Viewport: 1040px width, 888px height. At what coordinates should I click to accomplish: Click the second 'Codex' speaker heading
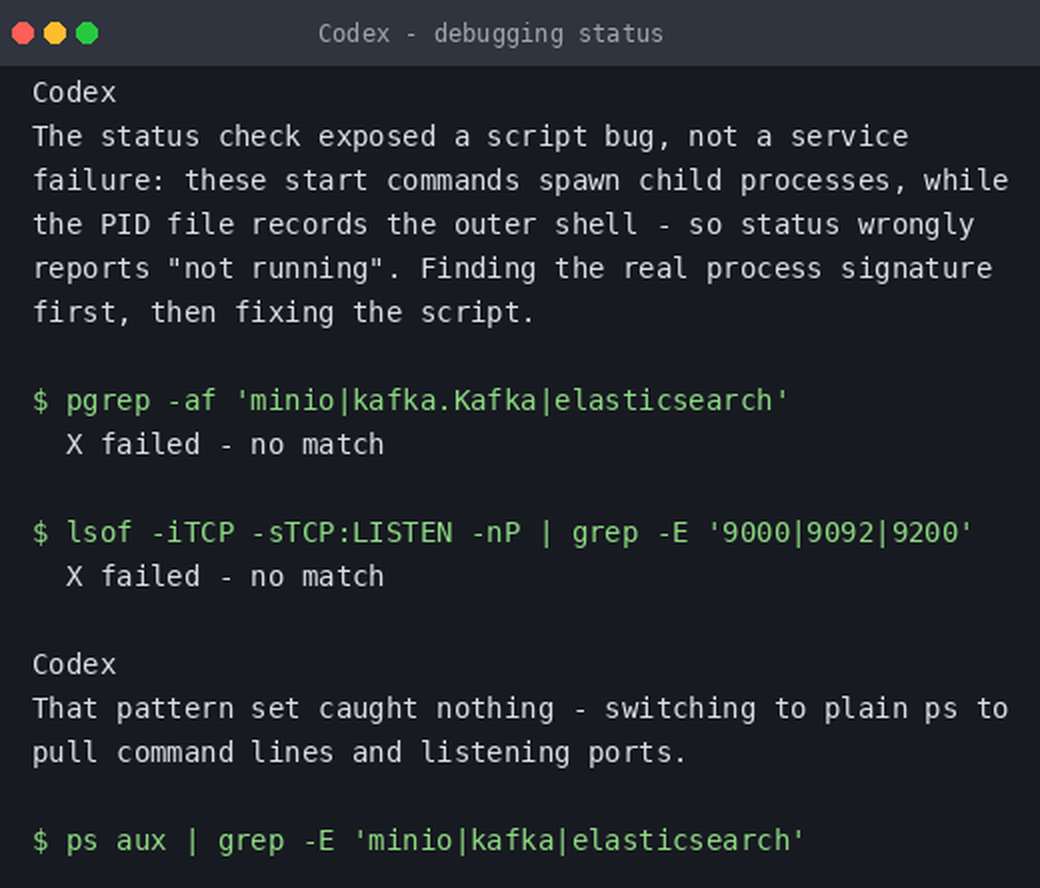(x=74, y=665)
